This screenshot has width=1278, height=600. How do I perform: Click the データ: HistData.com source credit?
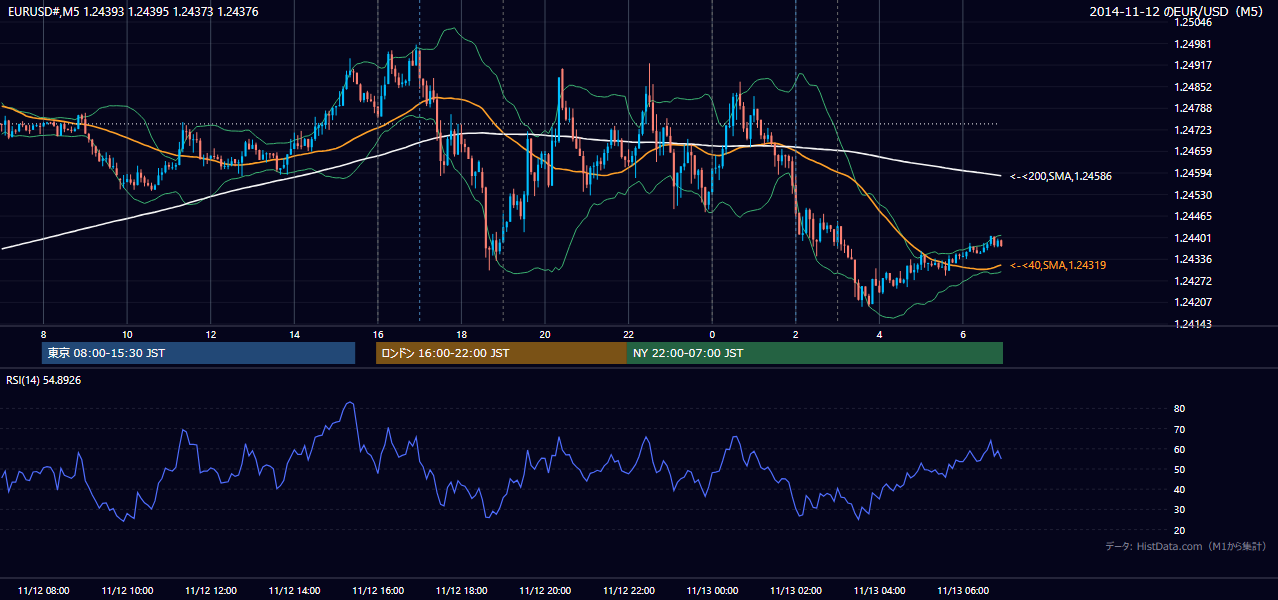click(1185, 546)
